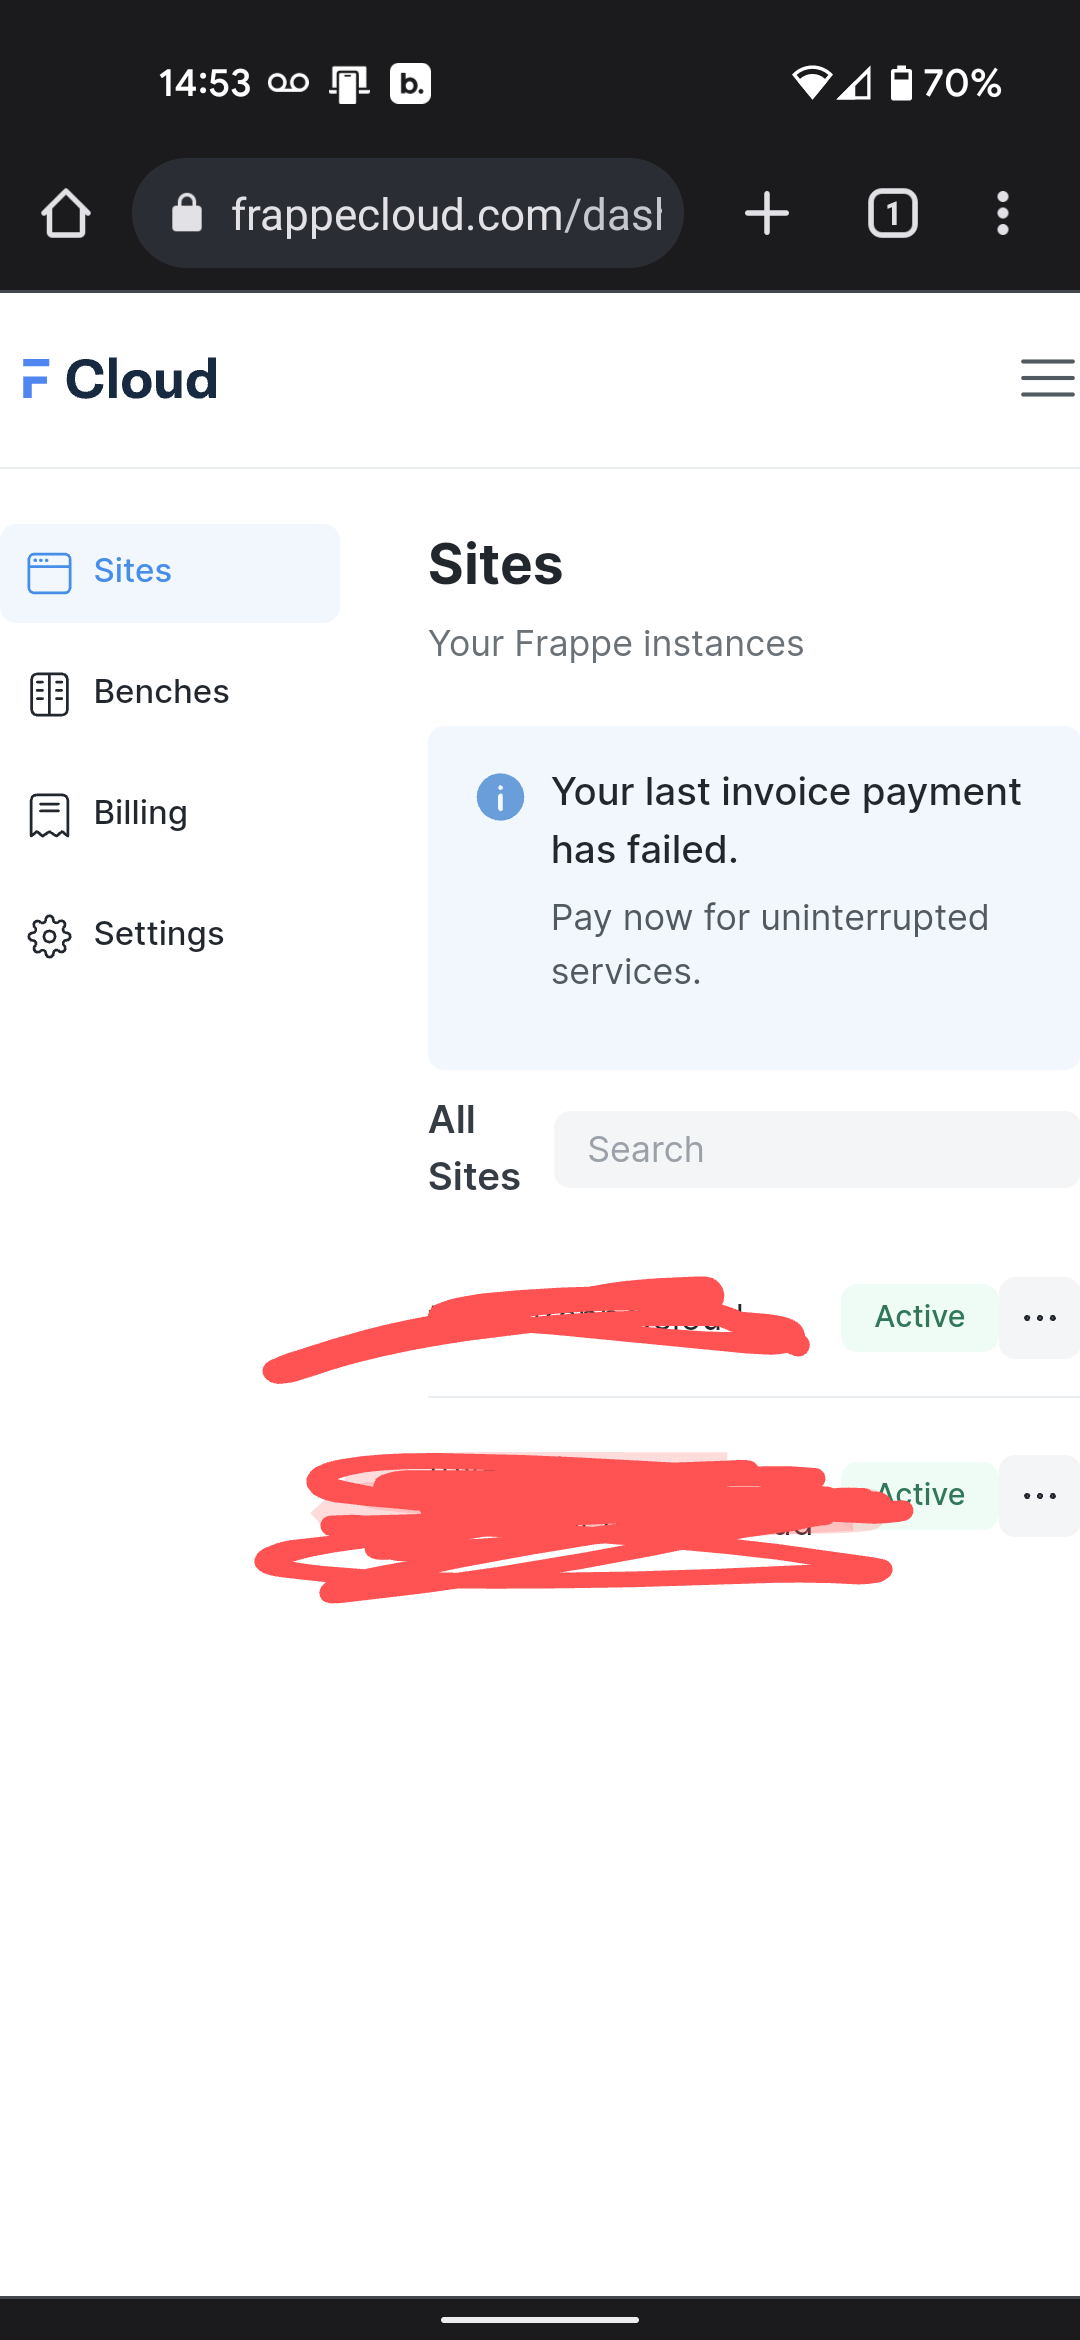Open Benches from the sidebar icon

48,693
